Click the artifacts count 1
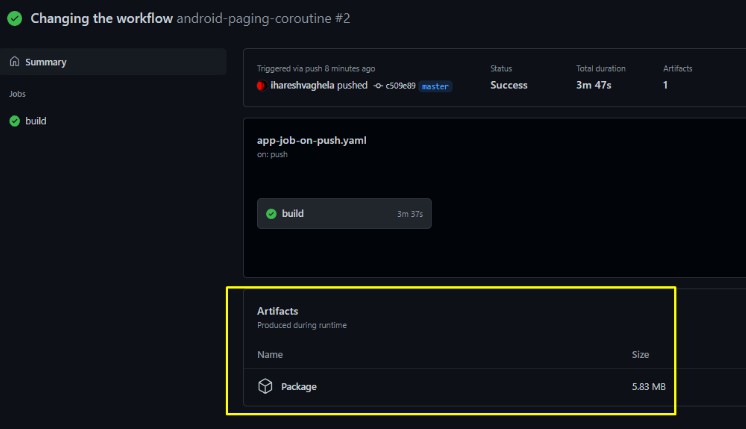 665,85
